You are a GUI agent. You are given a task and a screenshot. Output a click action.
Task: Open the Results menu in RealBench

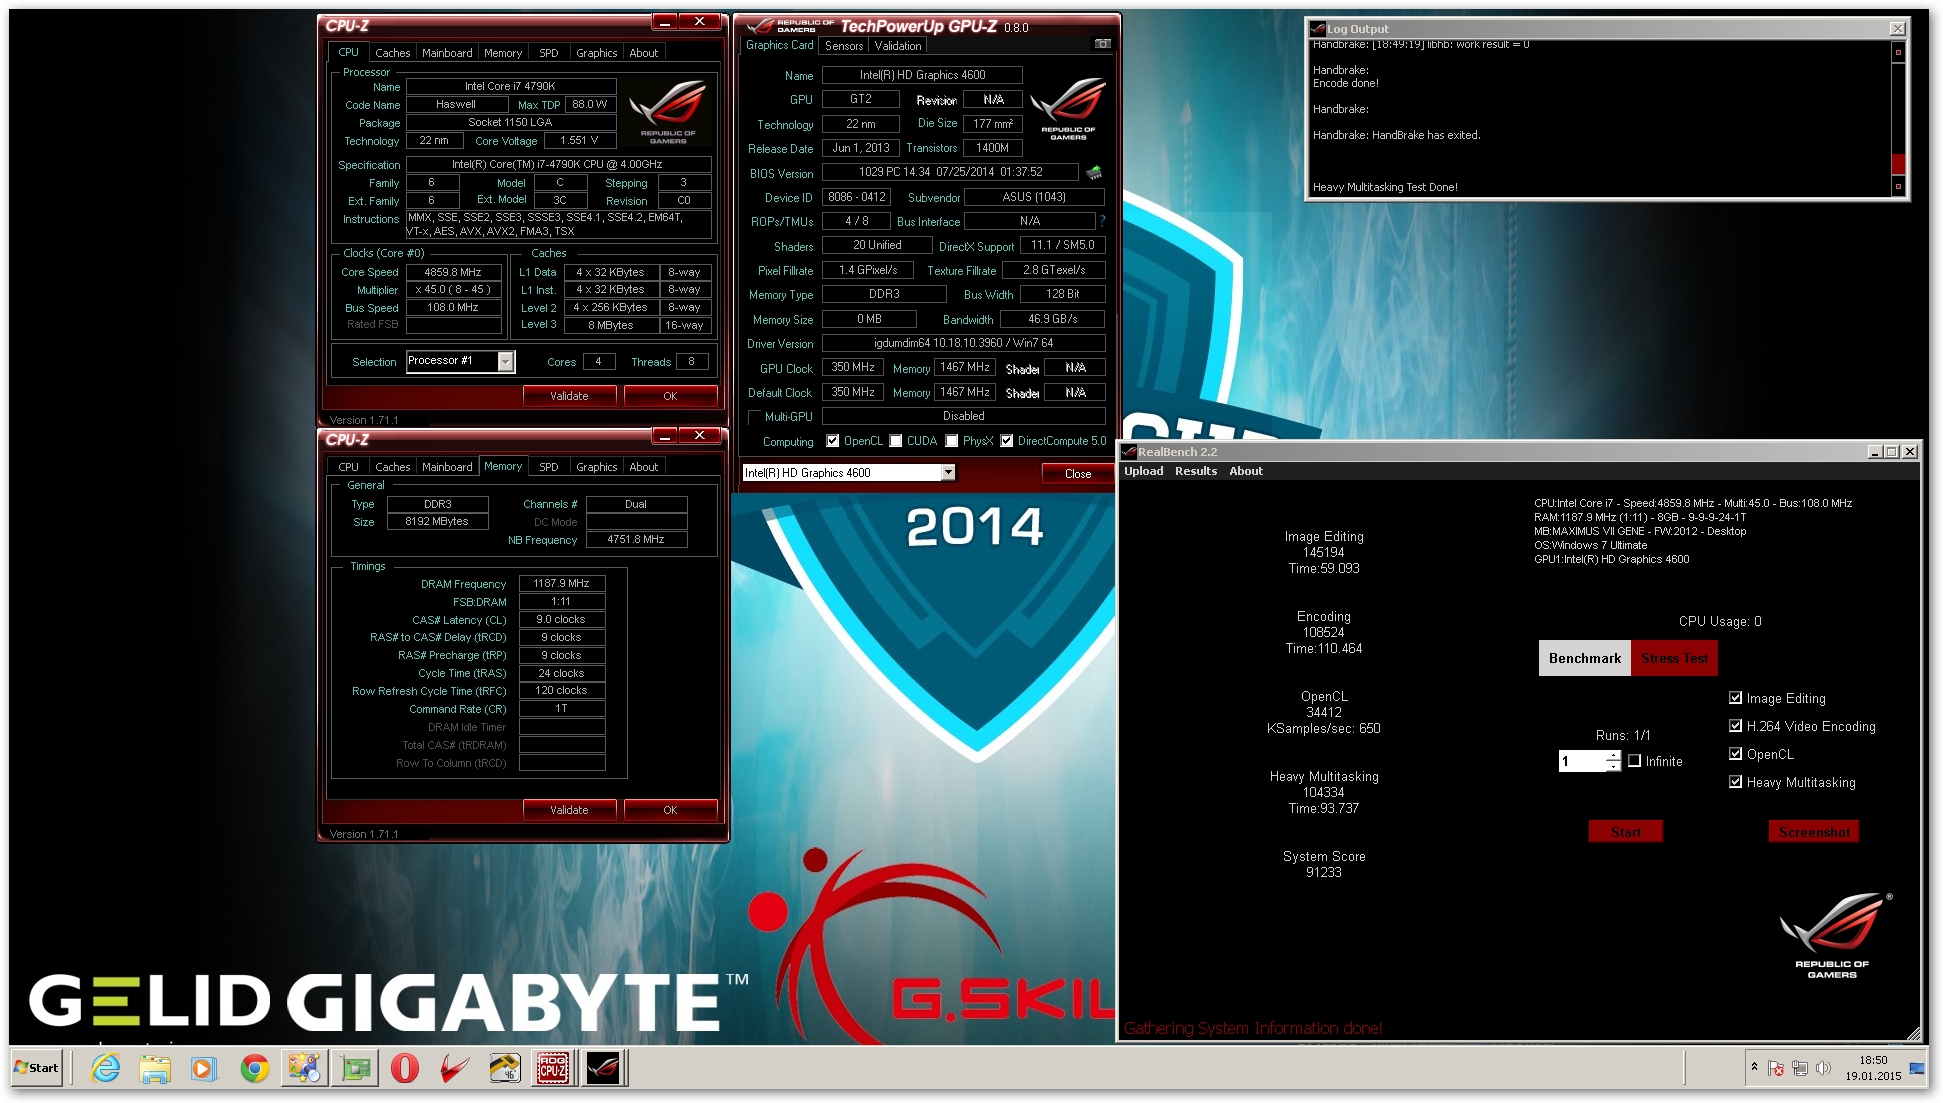[x=1196, y=471]
